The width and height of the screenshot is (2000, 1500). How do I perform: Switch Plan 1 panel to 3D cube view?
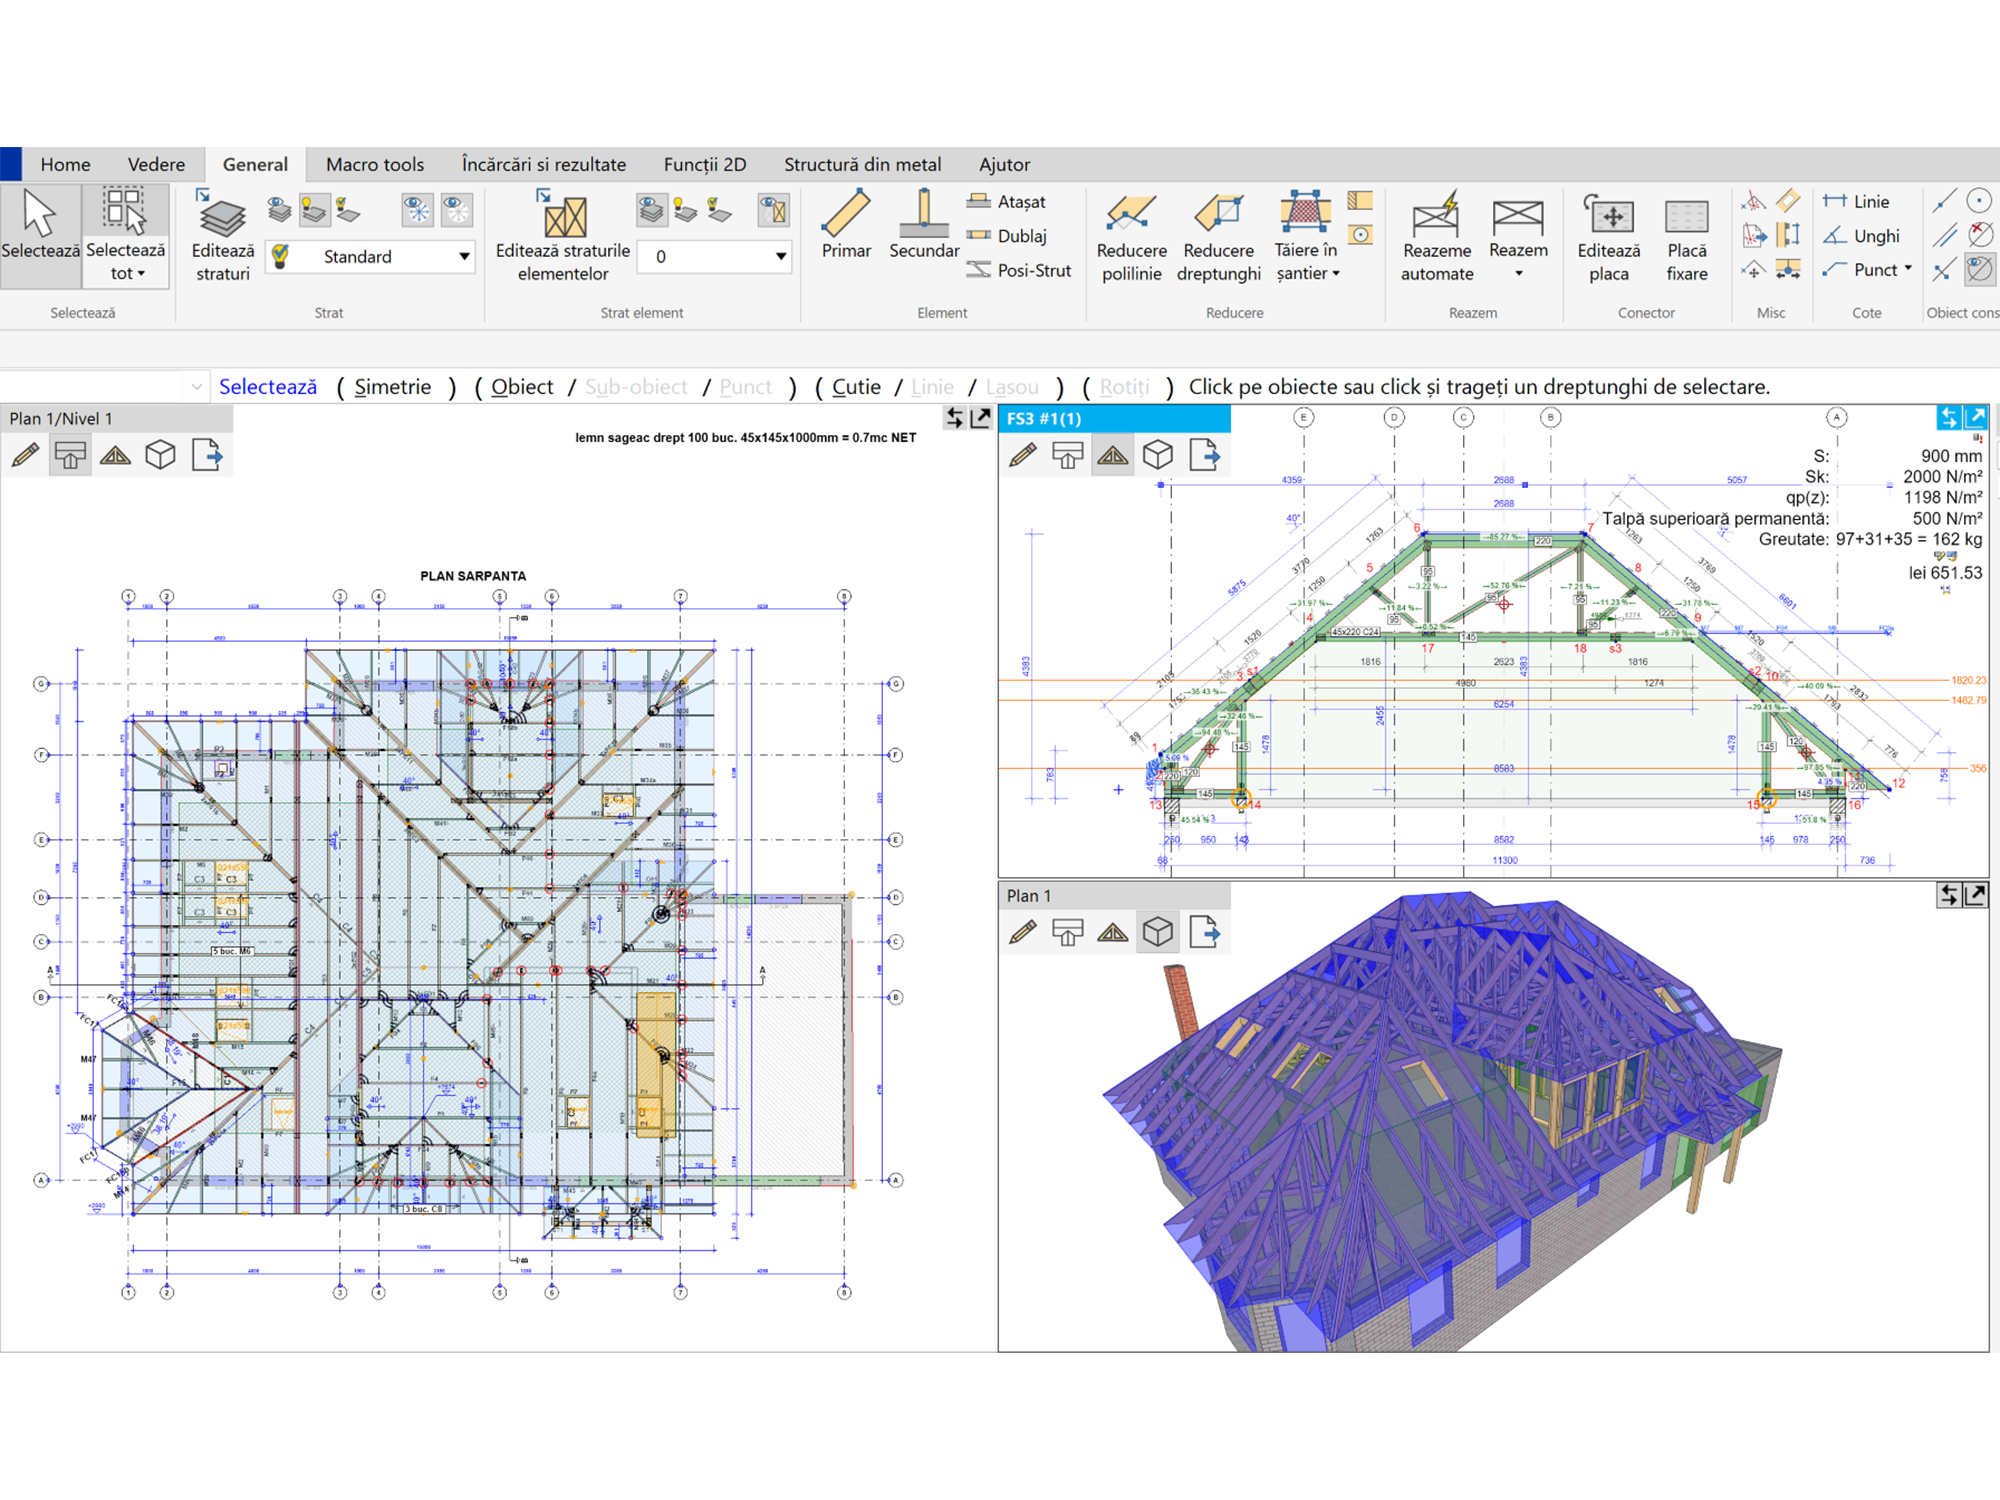click(1158, 933)
